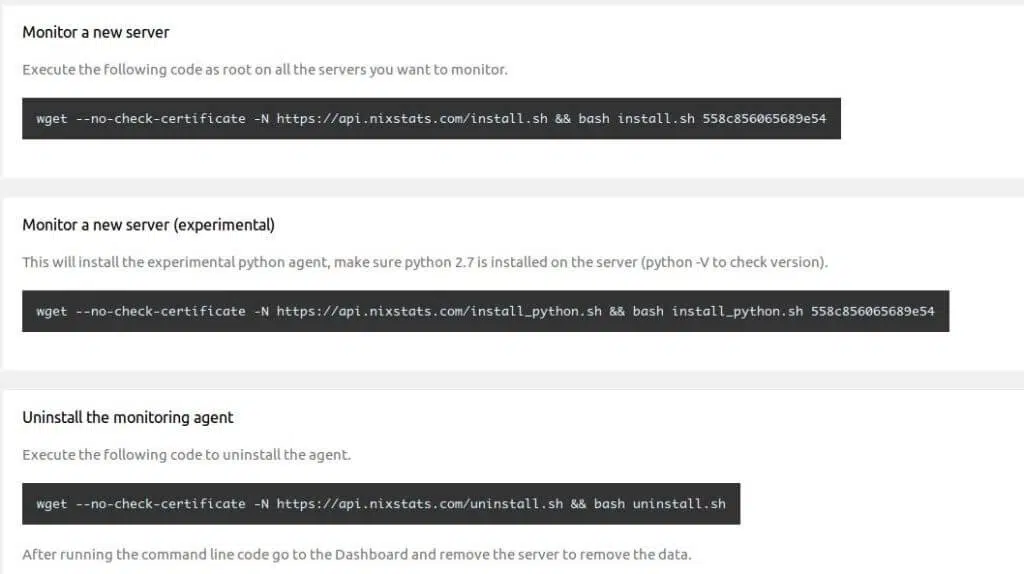
Task: Click the 'Uninstall the monitoring agent' heading
Action: tap(127, 417)
